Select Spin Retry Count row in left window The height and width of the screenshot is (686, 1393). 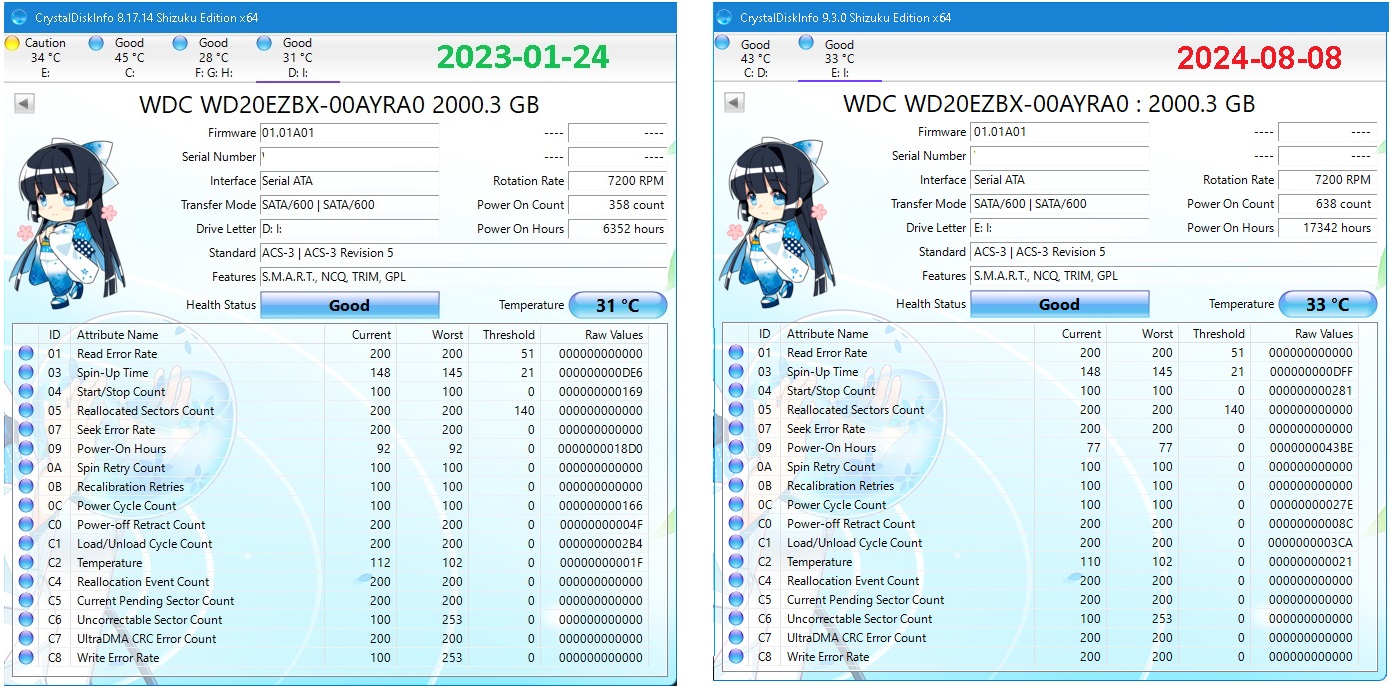[331, 468]
